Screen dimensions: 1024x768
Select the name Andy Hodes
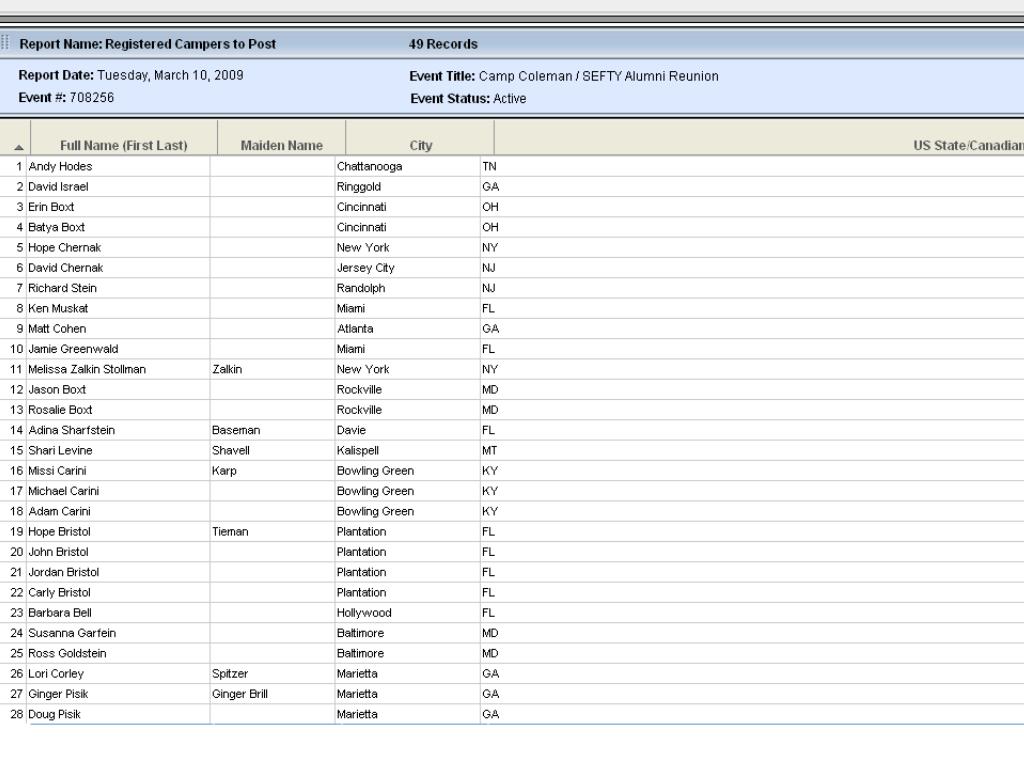point(60,167)
